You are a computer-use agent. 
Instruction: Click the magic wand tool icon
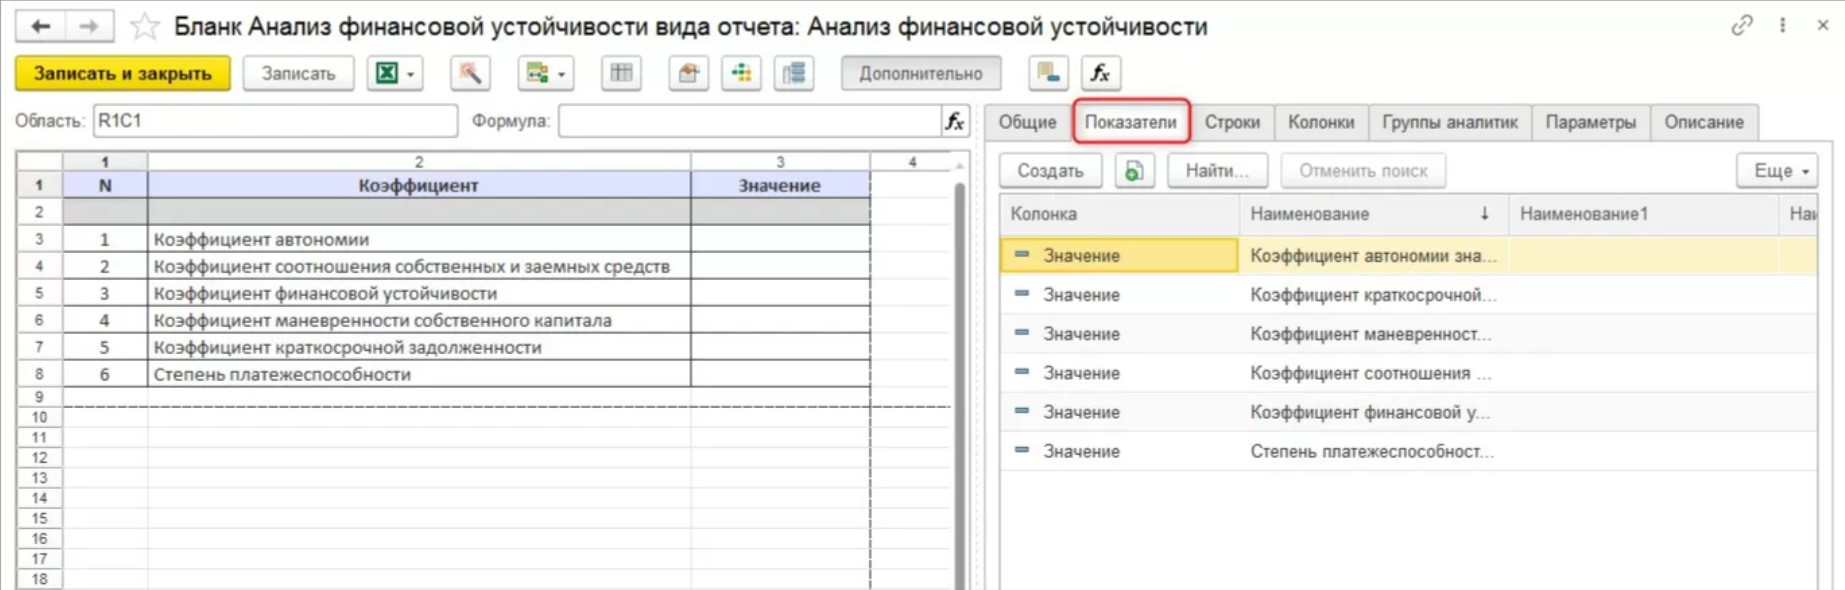point(470,73)
